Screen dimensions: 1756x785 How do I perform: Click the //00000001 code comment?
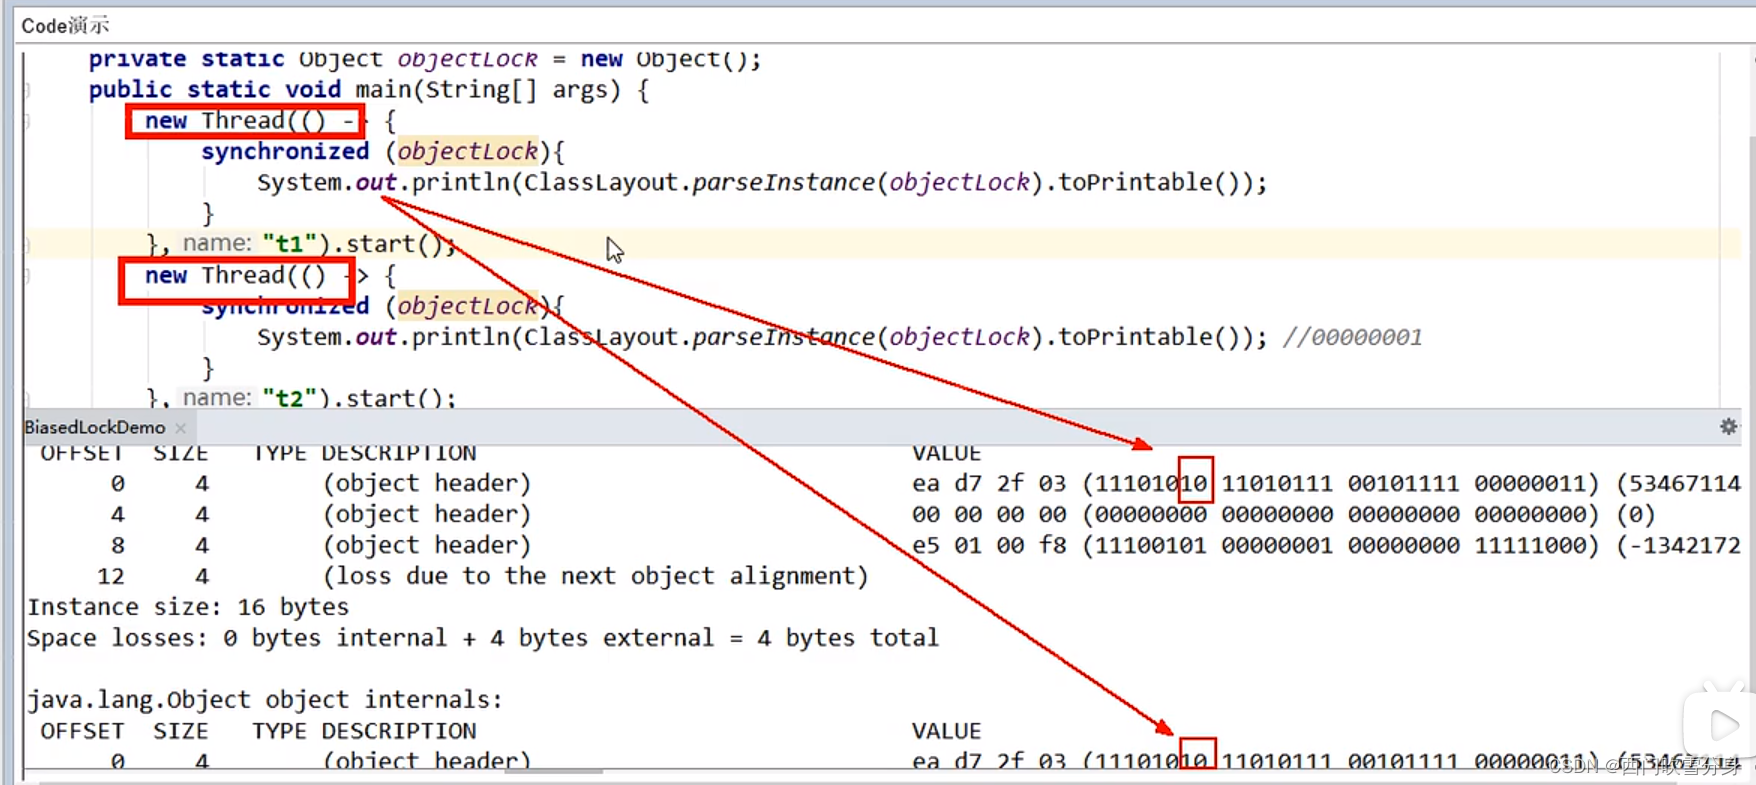(1352, 337)
